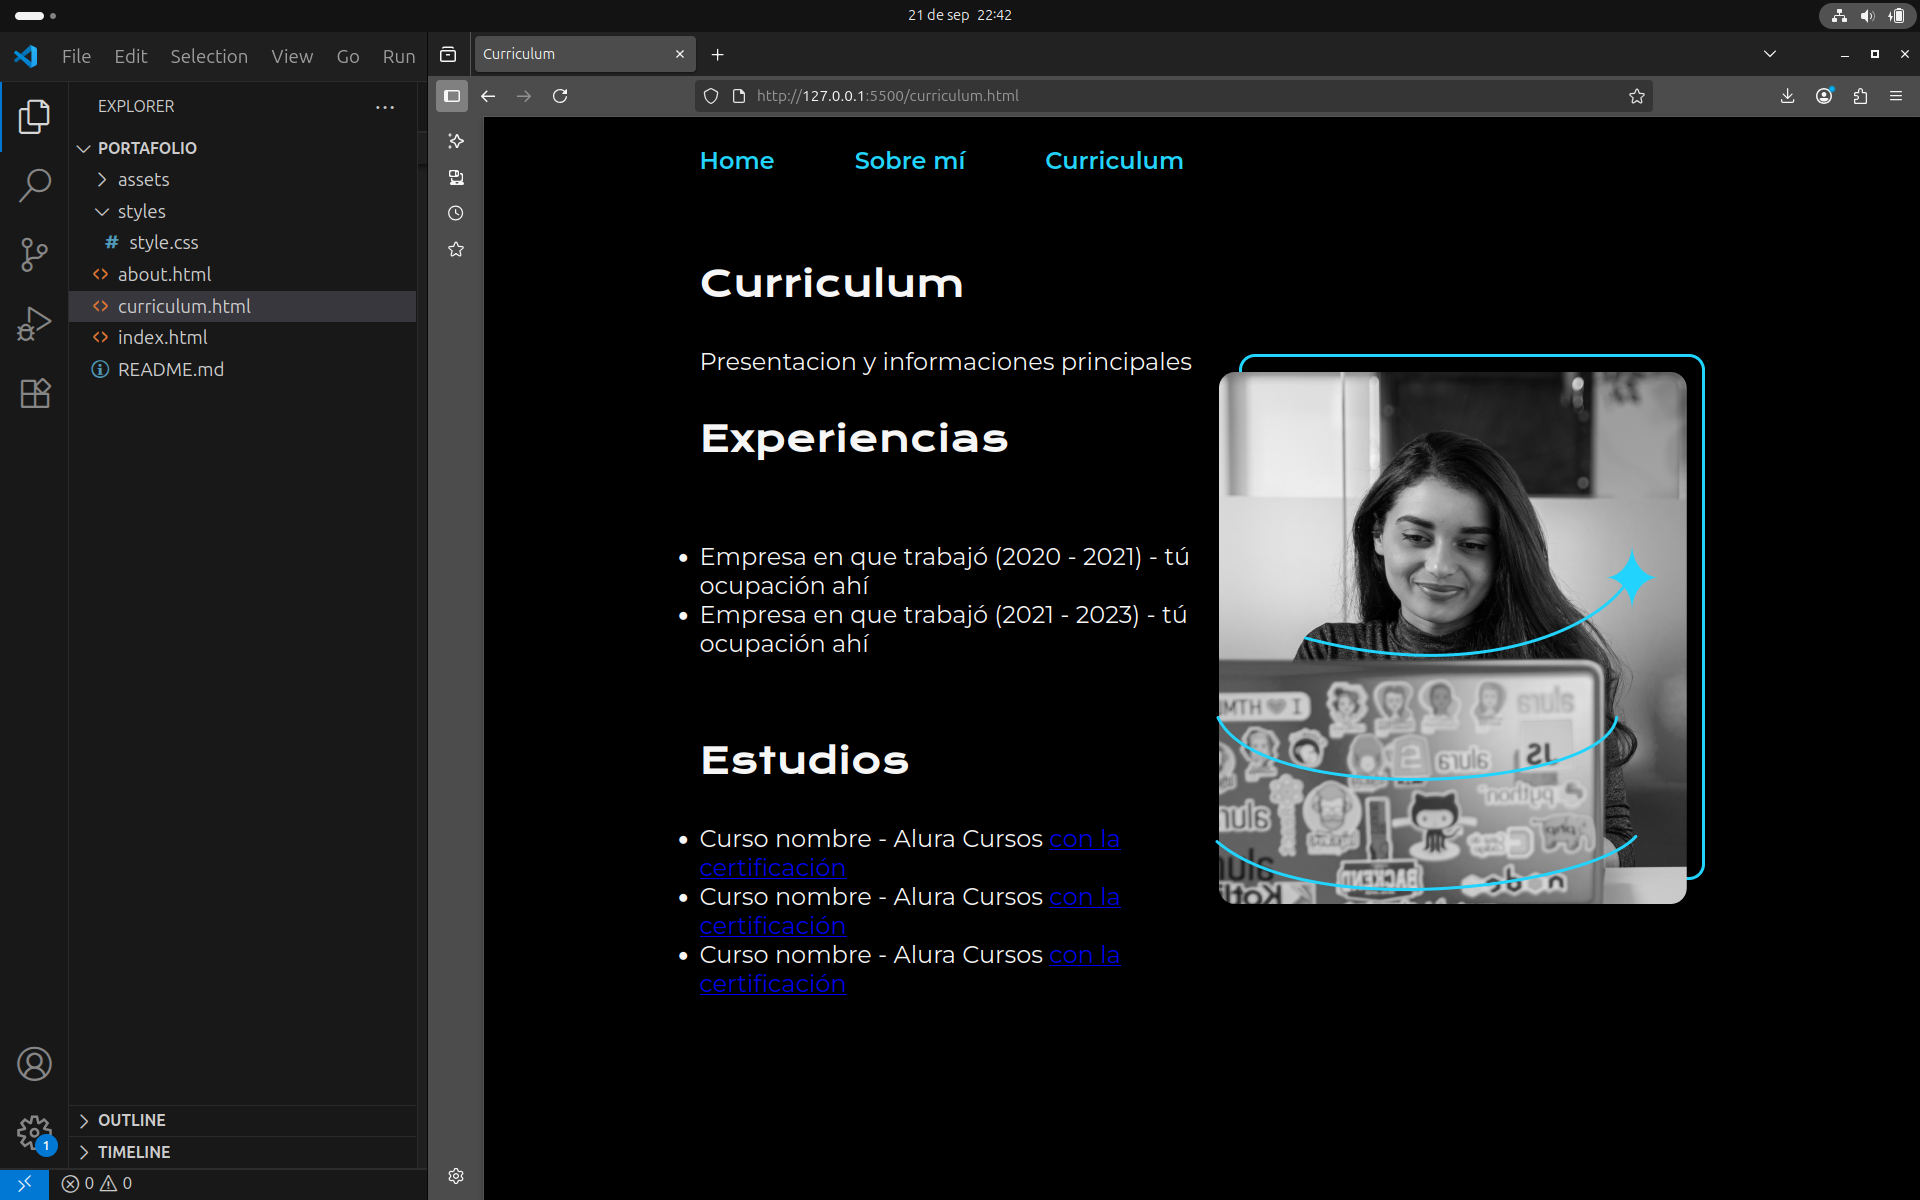Screen dimensions: 1920x1200
Task: Open the Run and Debug view
Action: tap(34, 324)
